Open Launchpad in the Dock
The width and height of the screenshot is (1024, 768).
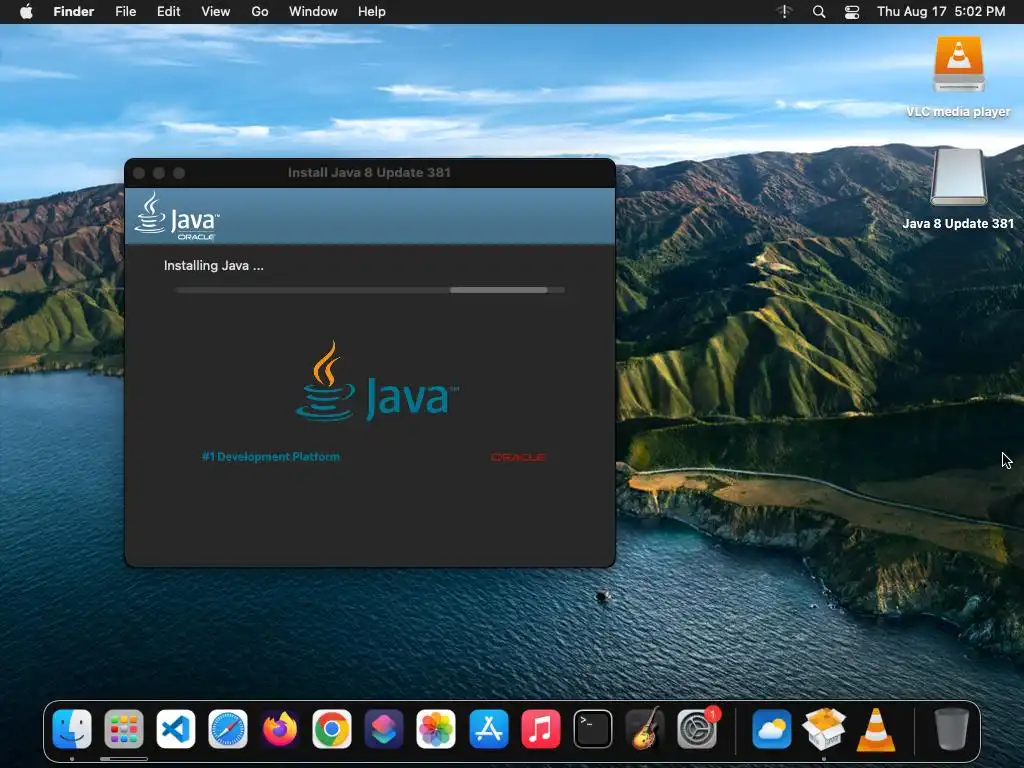click(x=123, y=729)
